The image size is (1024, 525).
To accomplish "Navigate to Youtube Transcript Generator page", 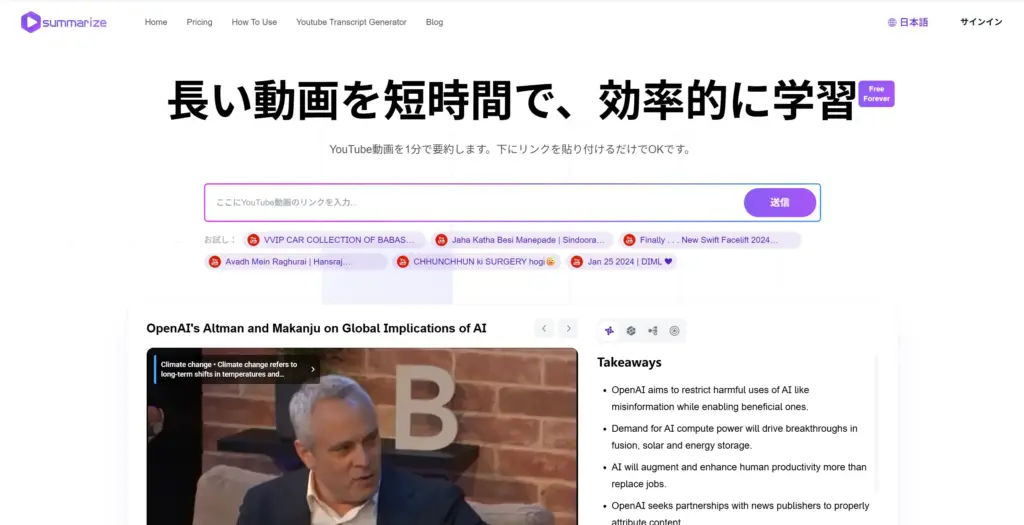I will [351, 22].
